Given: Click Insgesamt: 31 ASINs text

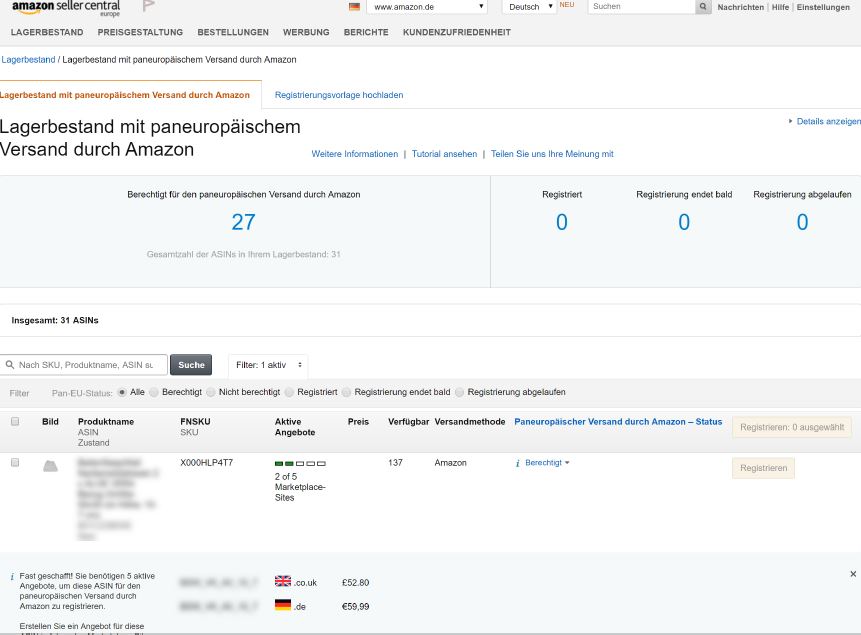Looking at the screenshot, I should pos(55,320).
